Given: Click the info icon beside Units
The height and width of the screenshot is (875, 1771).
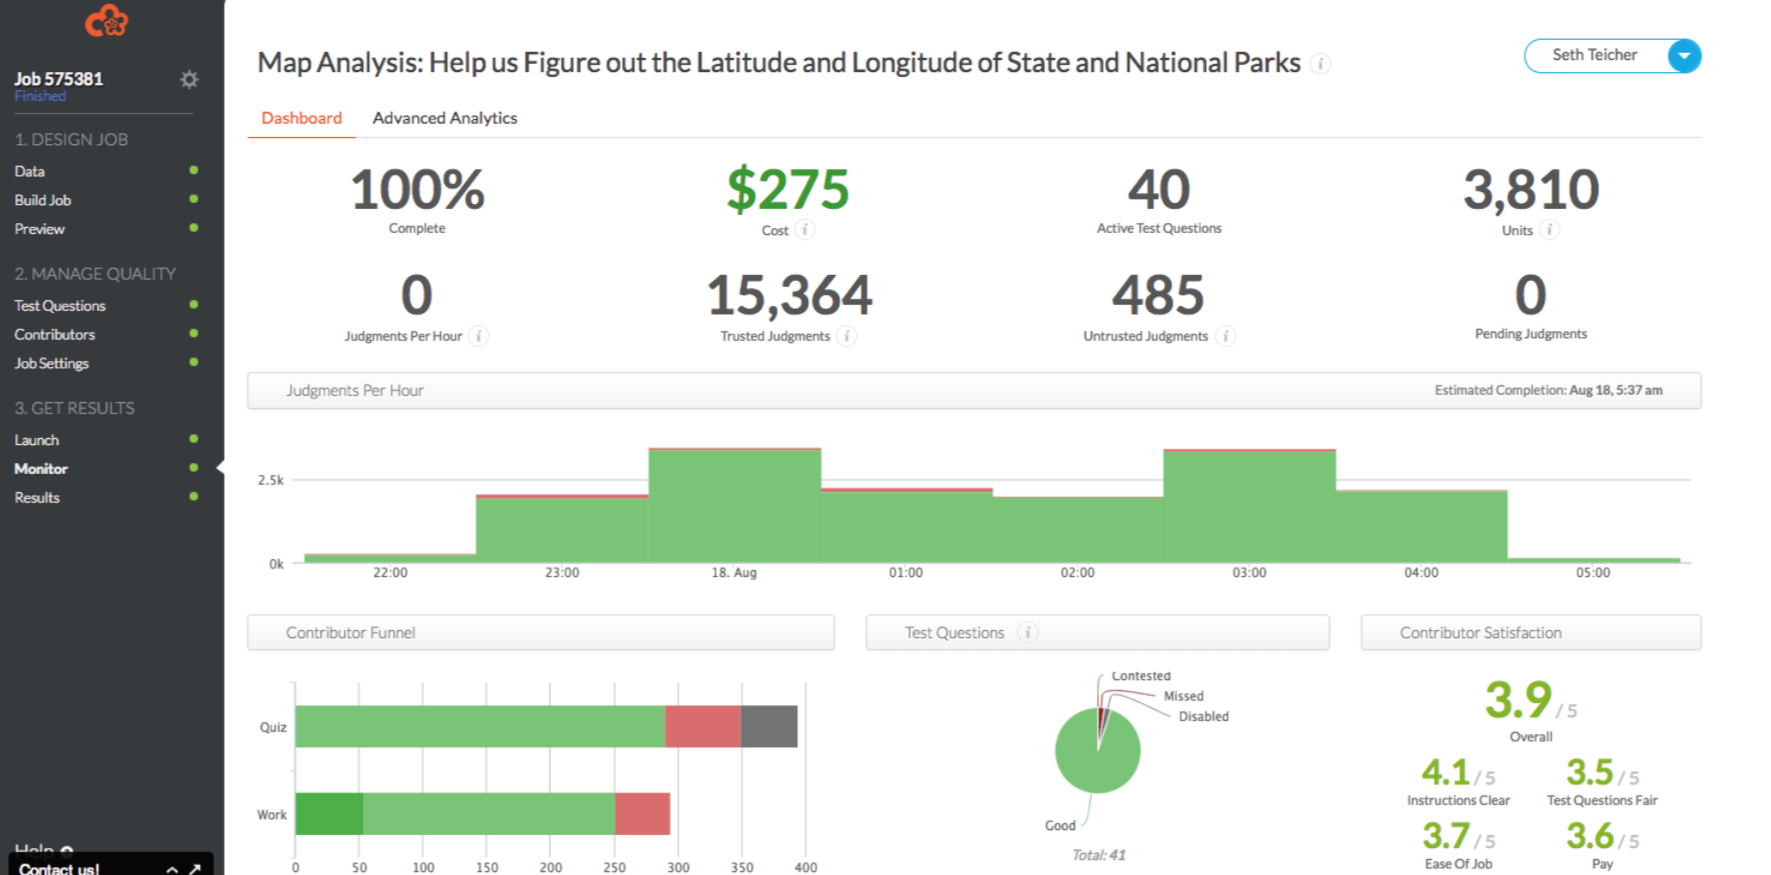Looking at the screenshot, I should [1549, 230].
